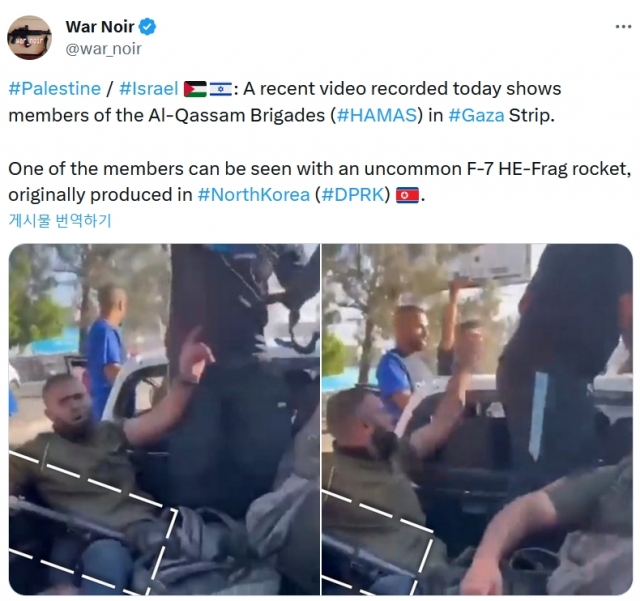
Task: Open the #HAMAS hashtag link
Action: coord(378,116)
